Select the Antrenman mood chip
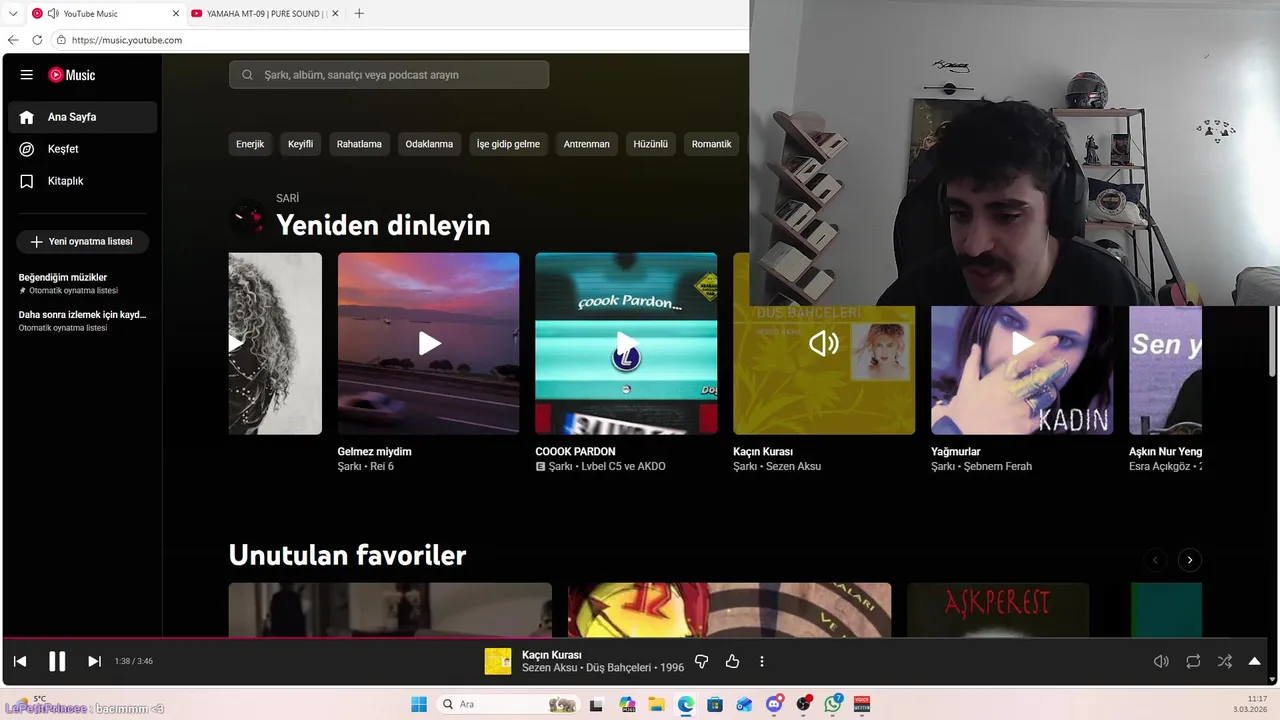The height and width of the screenshot is (720, 1280). pyautogui.click(x=586, y=144)
